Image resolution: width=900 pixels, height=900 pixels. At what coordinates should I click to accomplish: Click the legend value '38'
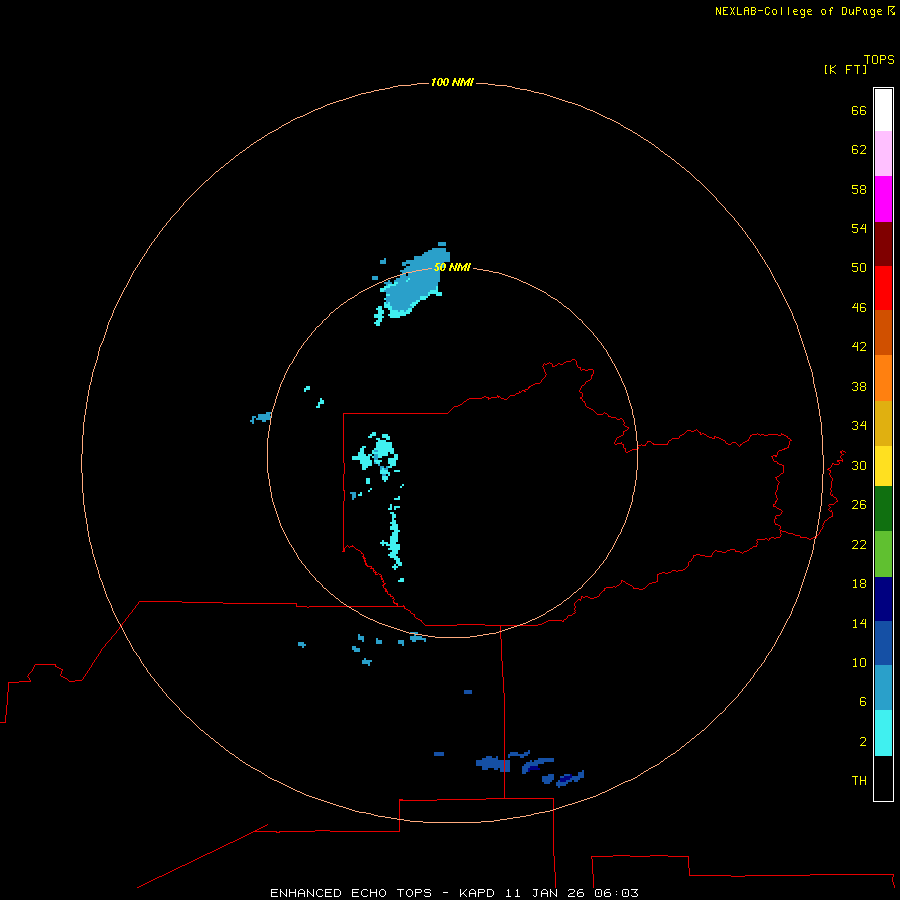pos(859,386)
